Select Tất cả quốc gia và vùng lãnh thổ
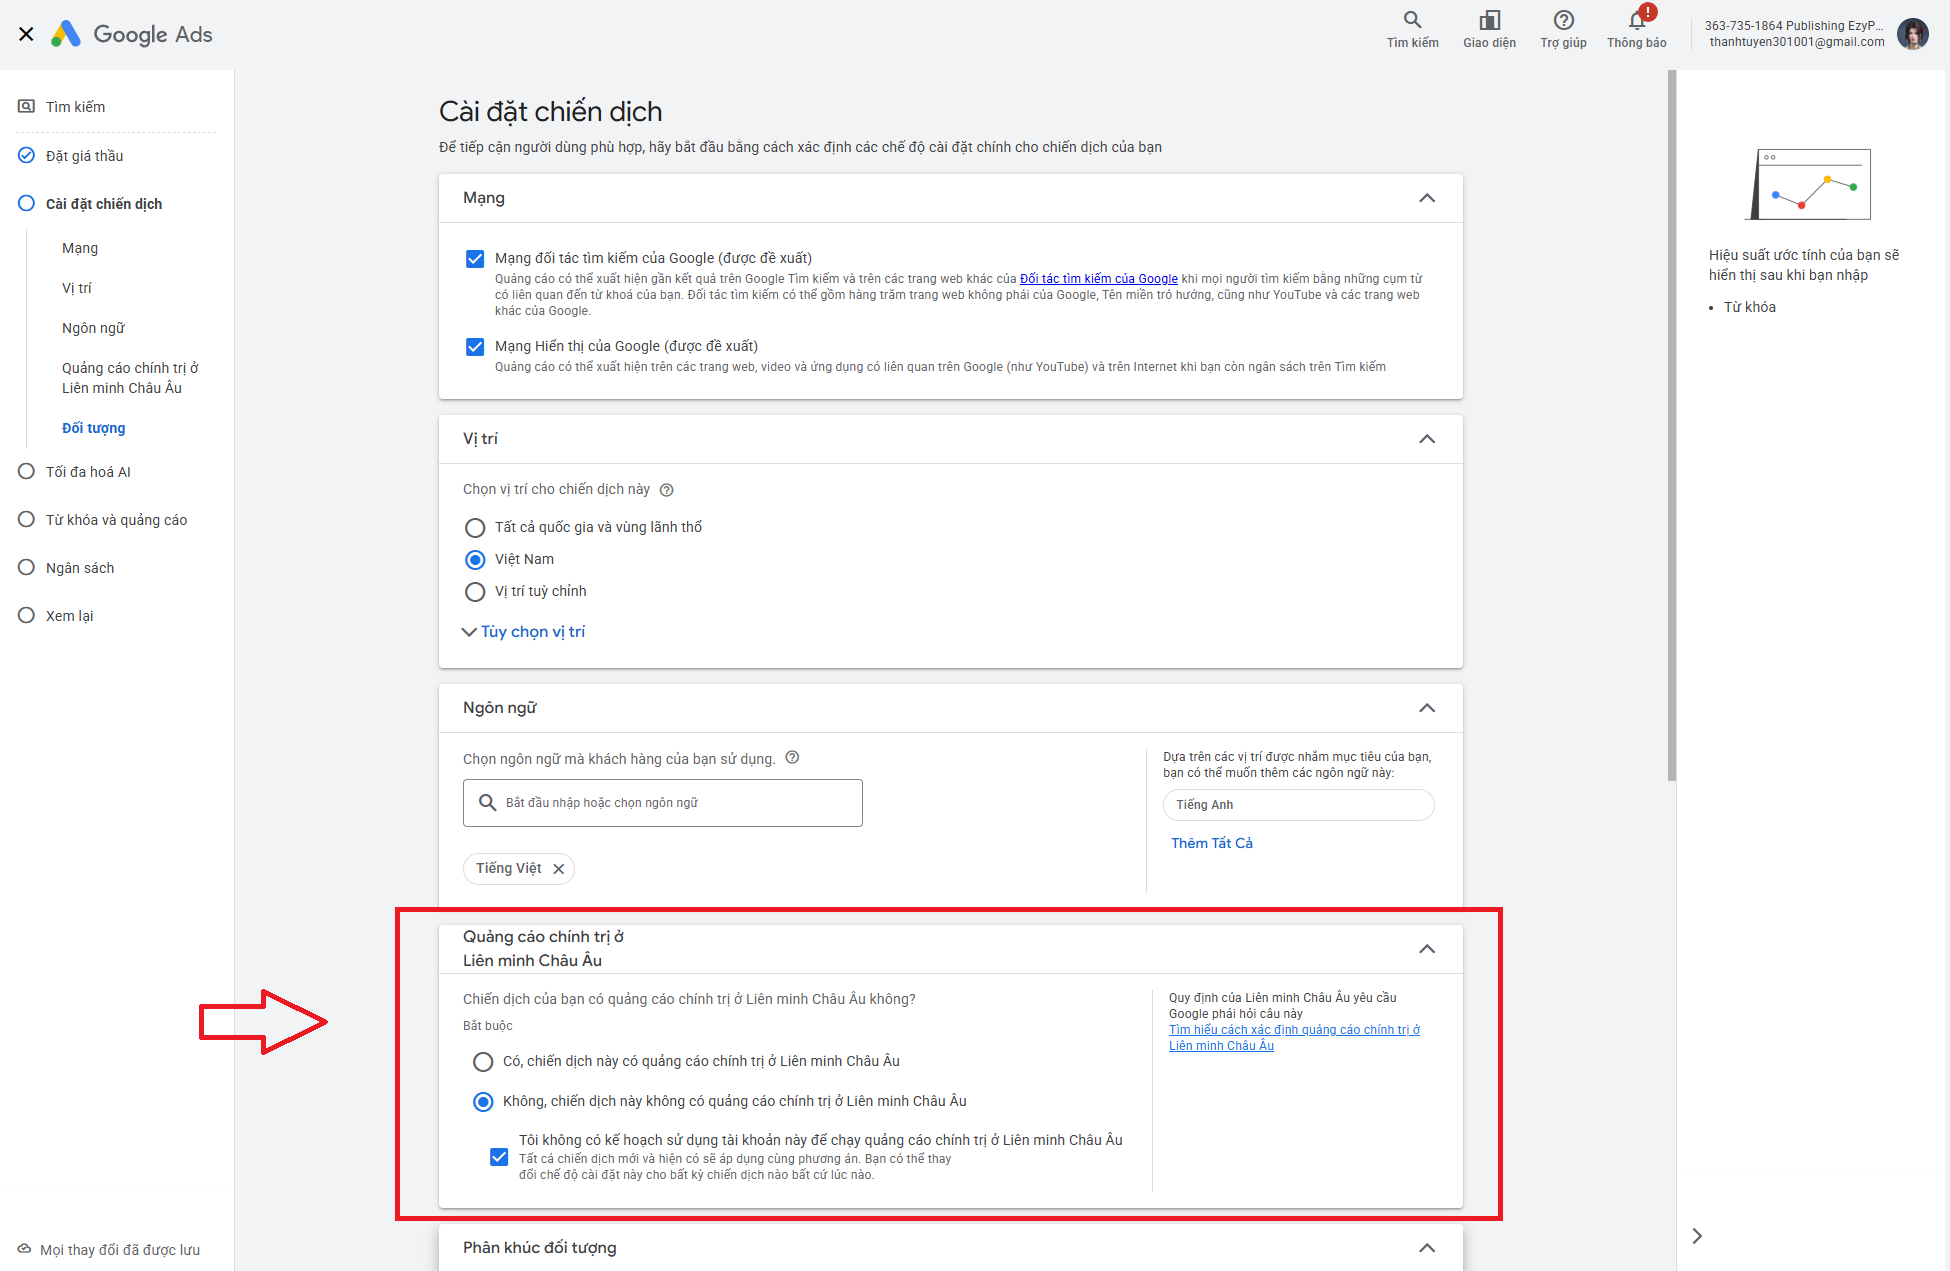Screen dimensions: 1950x1271 (475, 528)
